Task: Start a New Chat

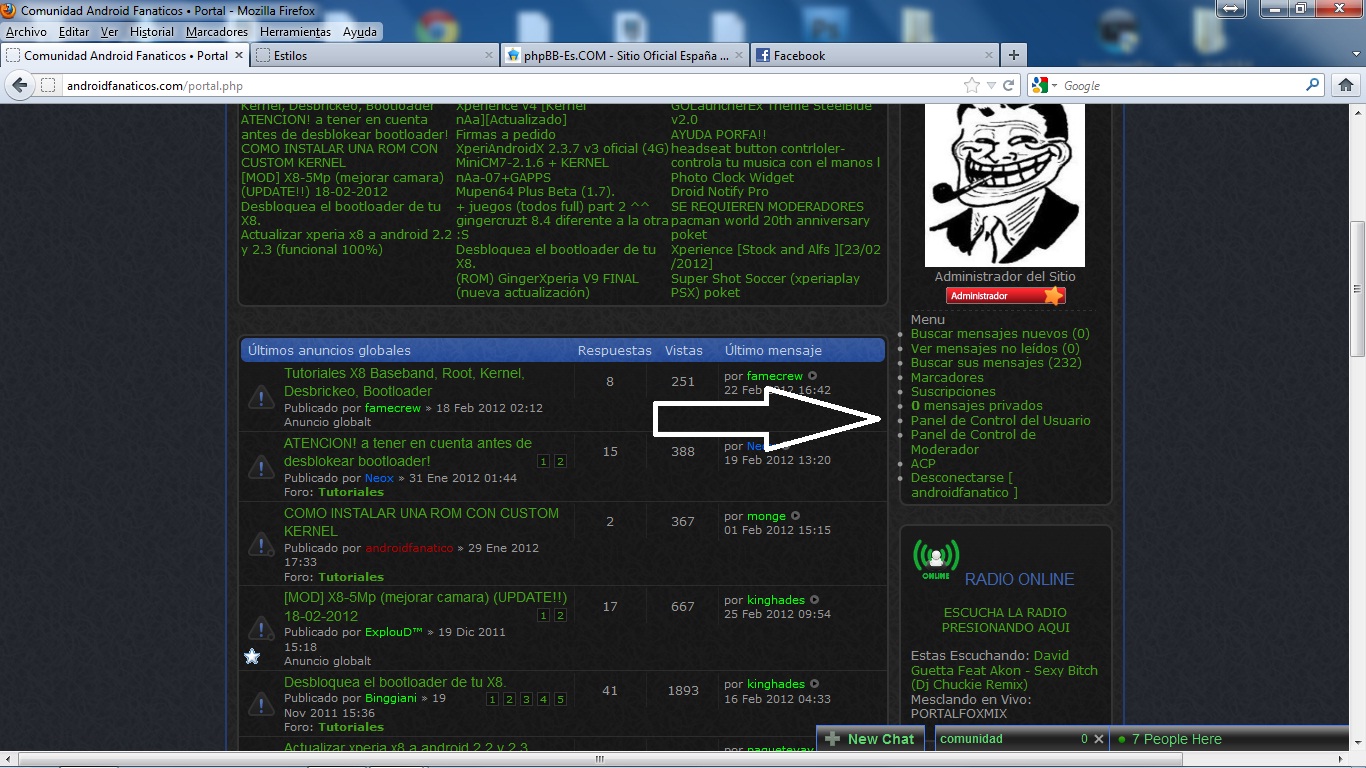Action: [870, 739]
